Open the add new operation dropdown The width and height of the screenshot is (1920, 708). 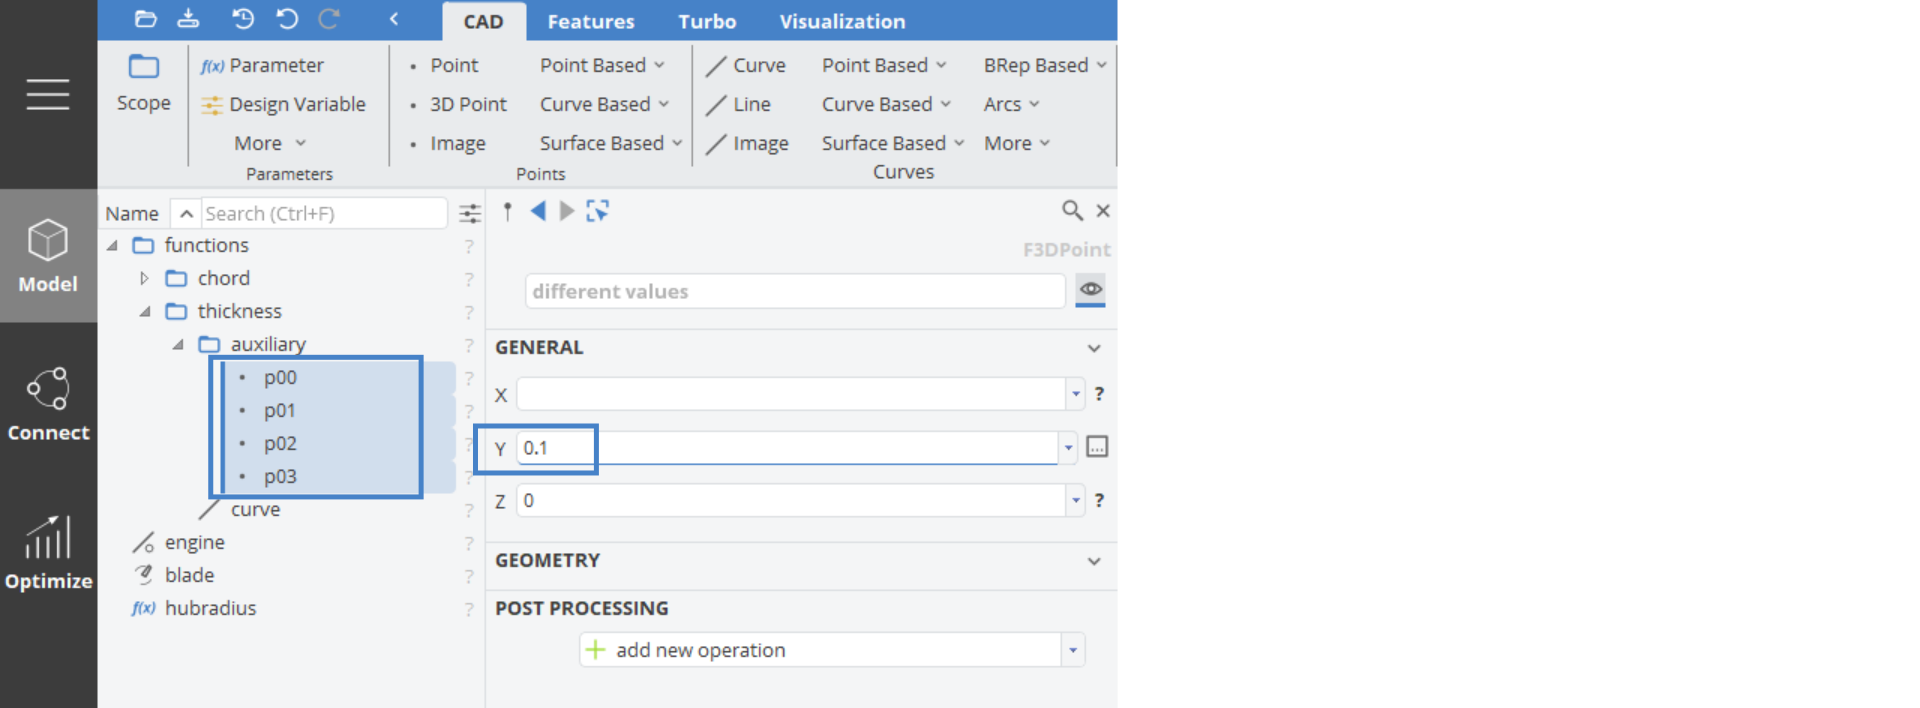(x=1073, y=650)
